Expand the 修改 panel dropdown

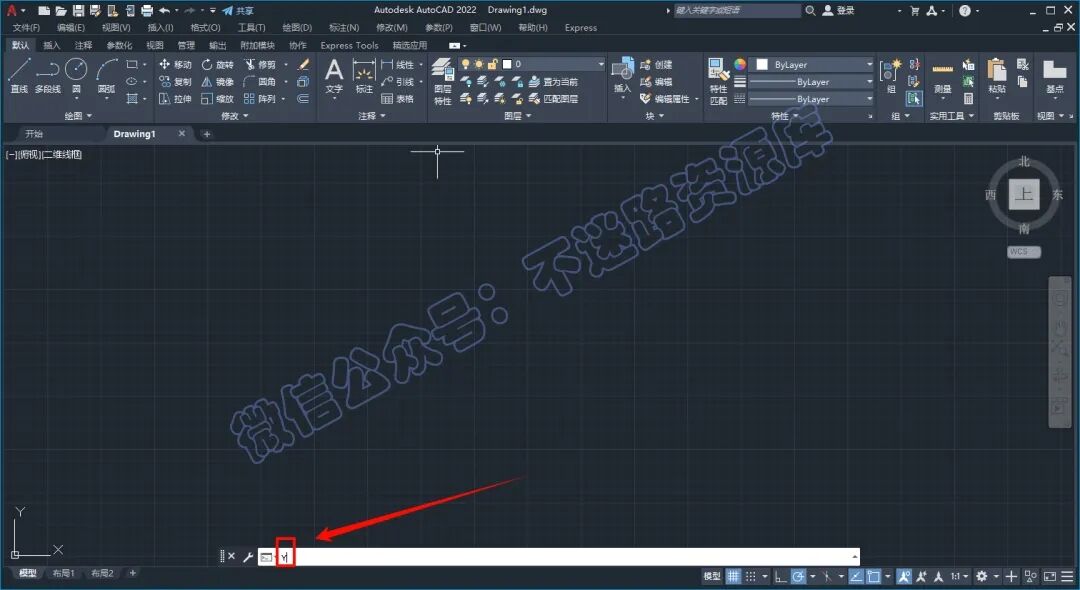coord(234,116)
